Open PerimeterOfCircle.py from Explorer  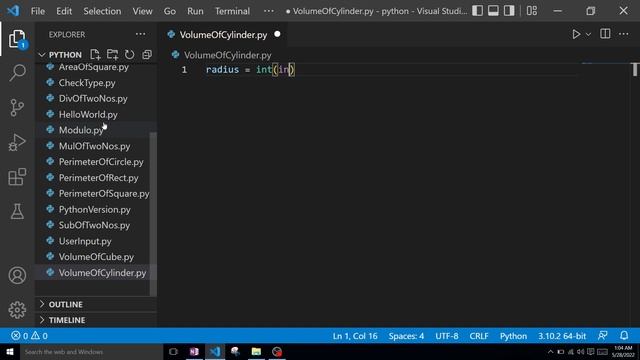[101, 162]
